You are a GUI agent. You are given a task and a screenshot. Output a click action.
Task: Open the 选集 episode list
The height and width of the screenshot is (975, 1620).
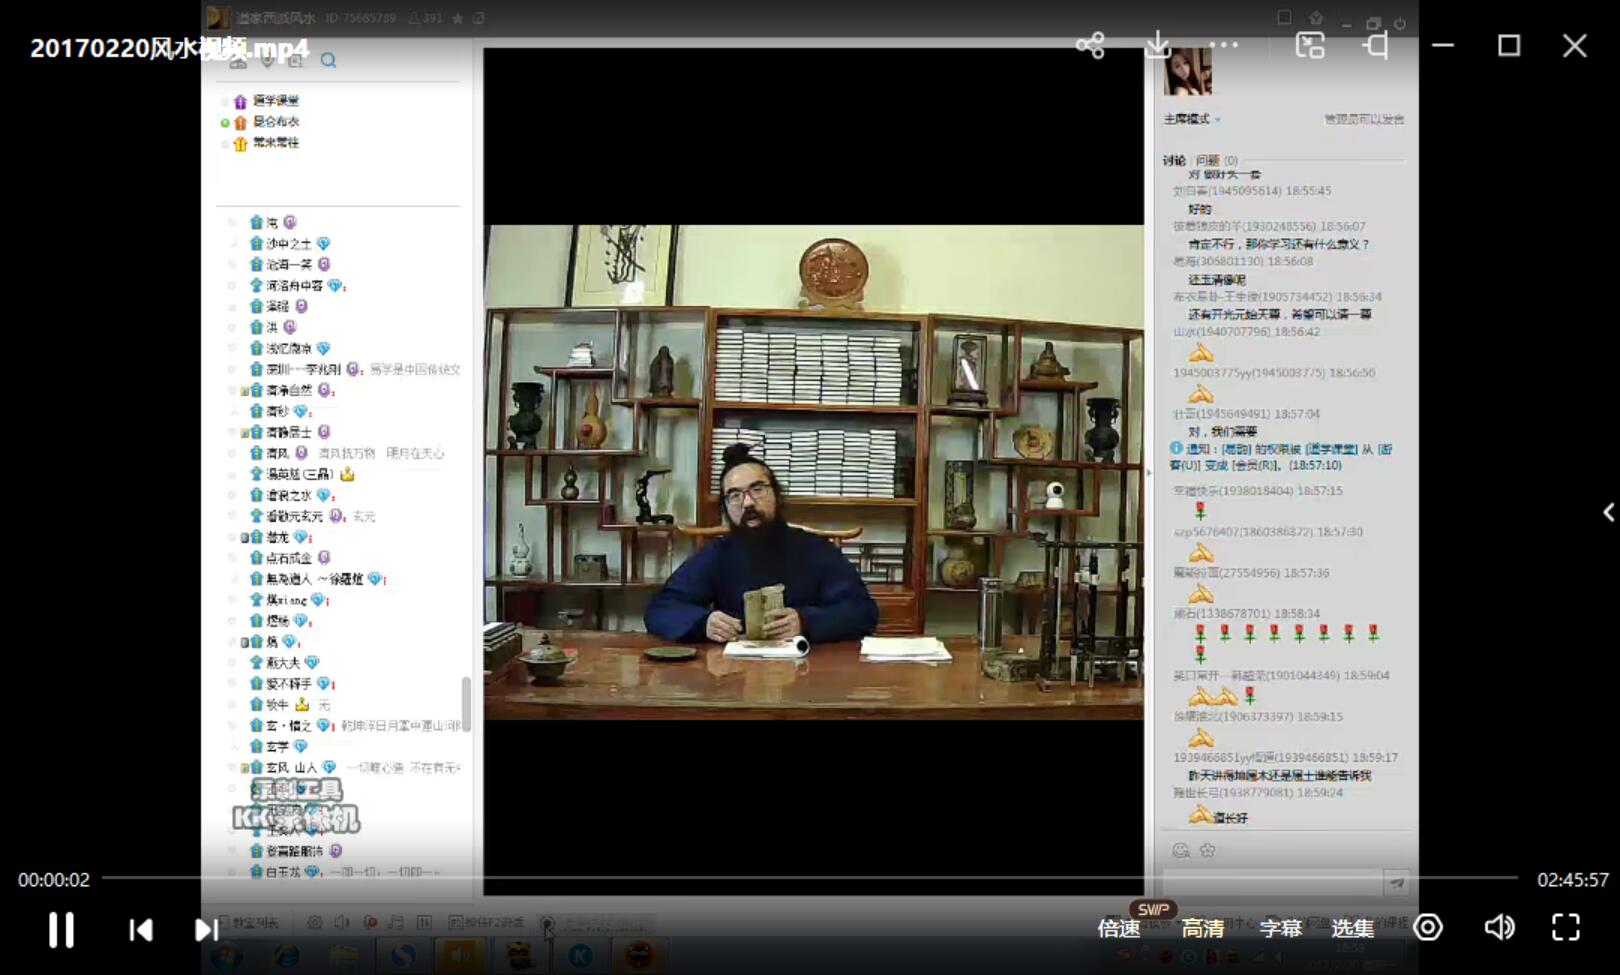[1352, 929]
